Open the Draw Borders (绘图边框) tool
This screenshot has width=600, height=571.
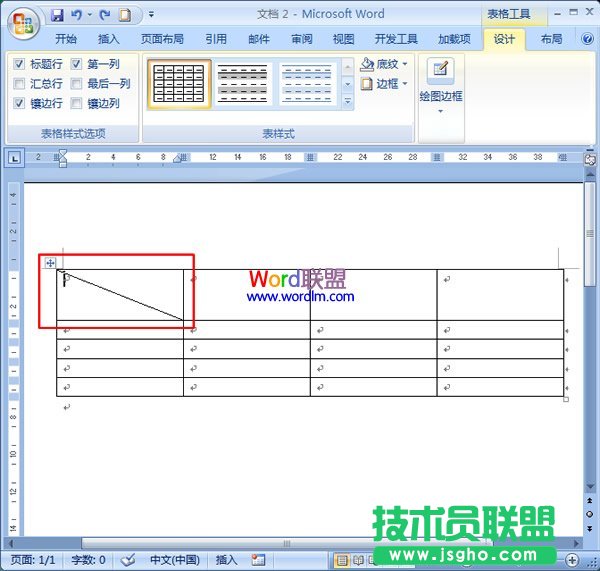point(440,86)
